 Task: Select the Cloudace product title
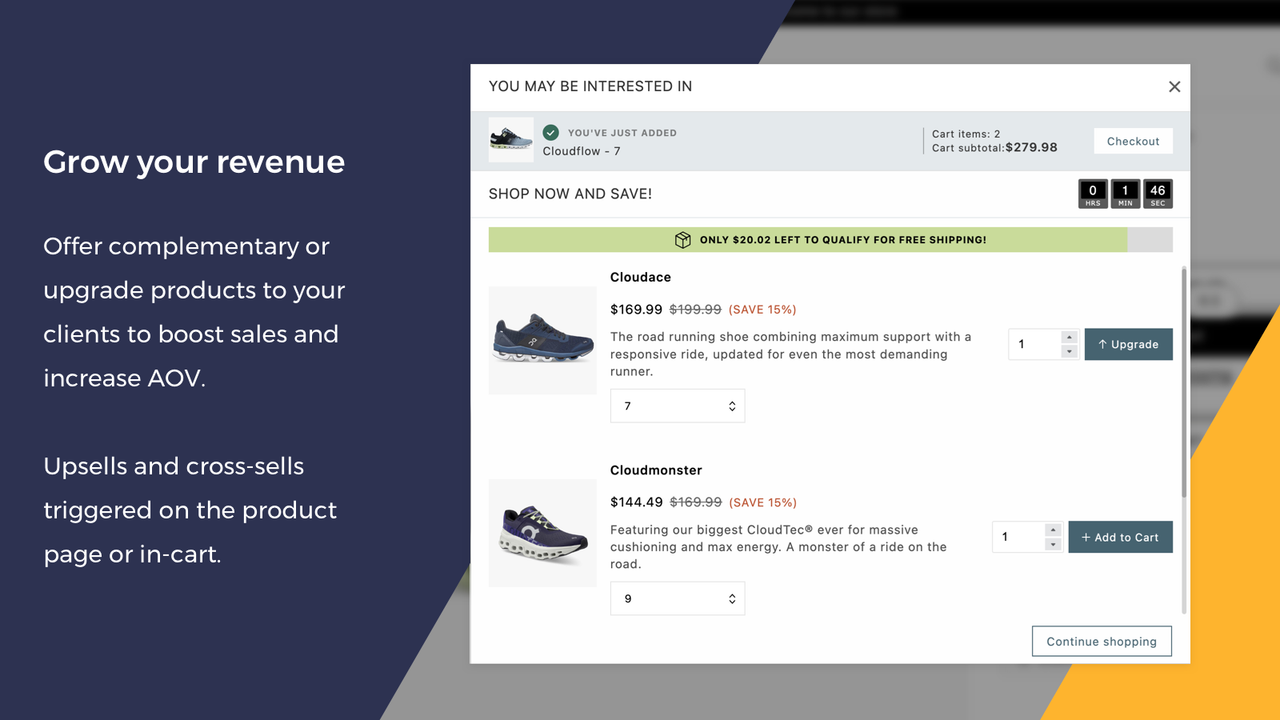tap(640, 276)
